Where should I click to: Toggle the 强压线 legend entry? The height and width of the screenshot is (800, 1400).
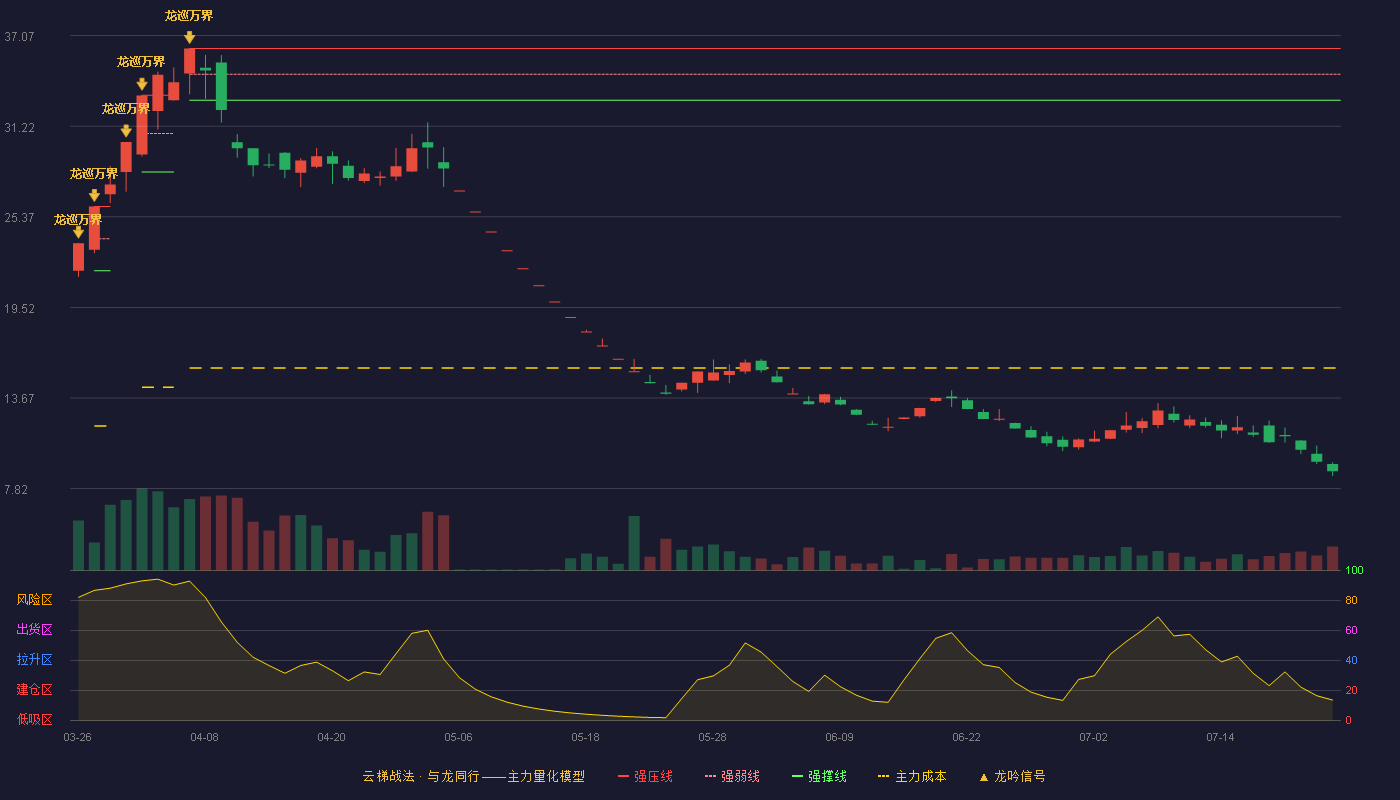click(645, 776)
